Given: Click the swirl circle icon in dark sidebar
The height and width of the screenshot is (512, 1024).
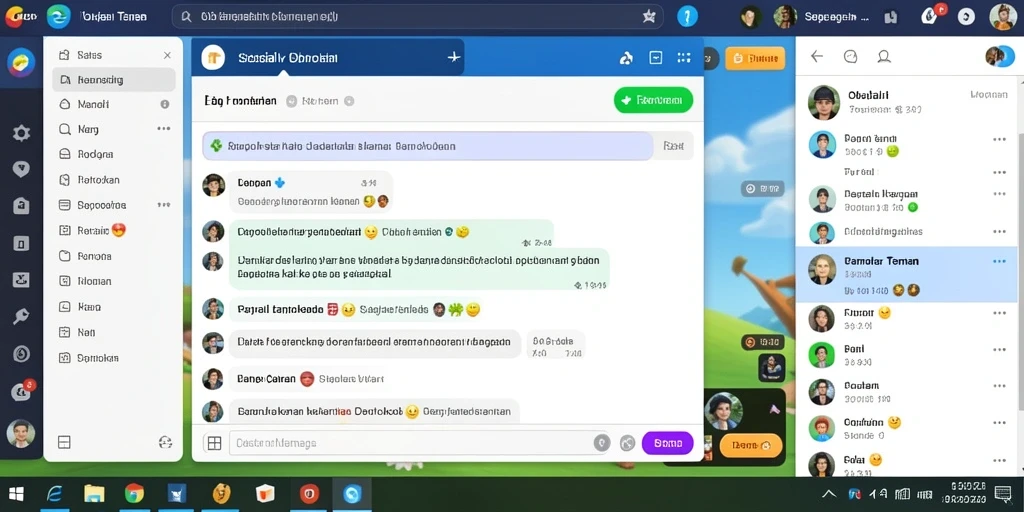Looking at the screenshot, I should coord(22,354).
